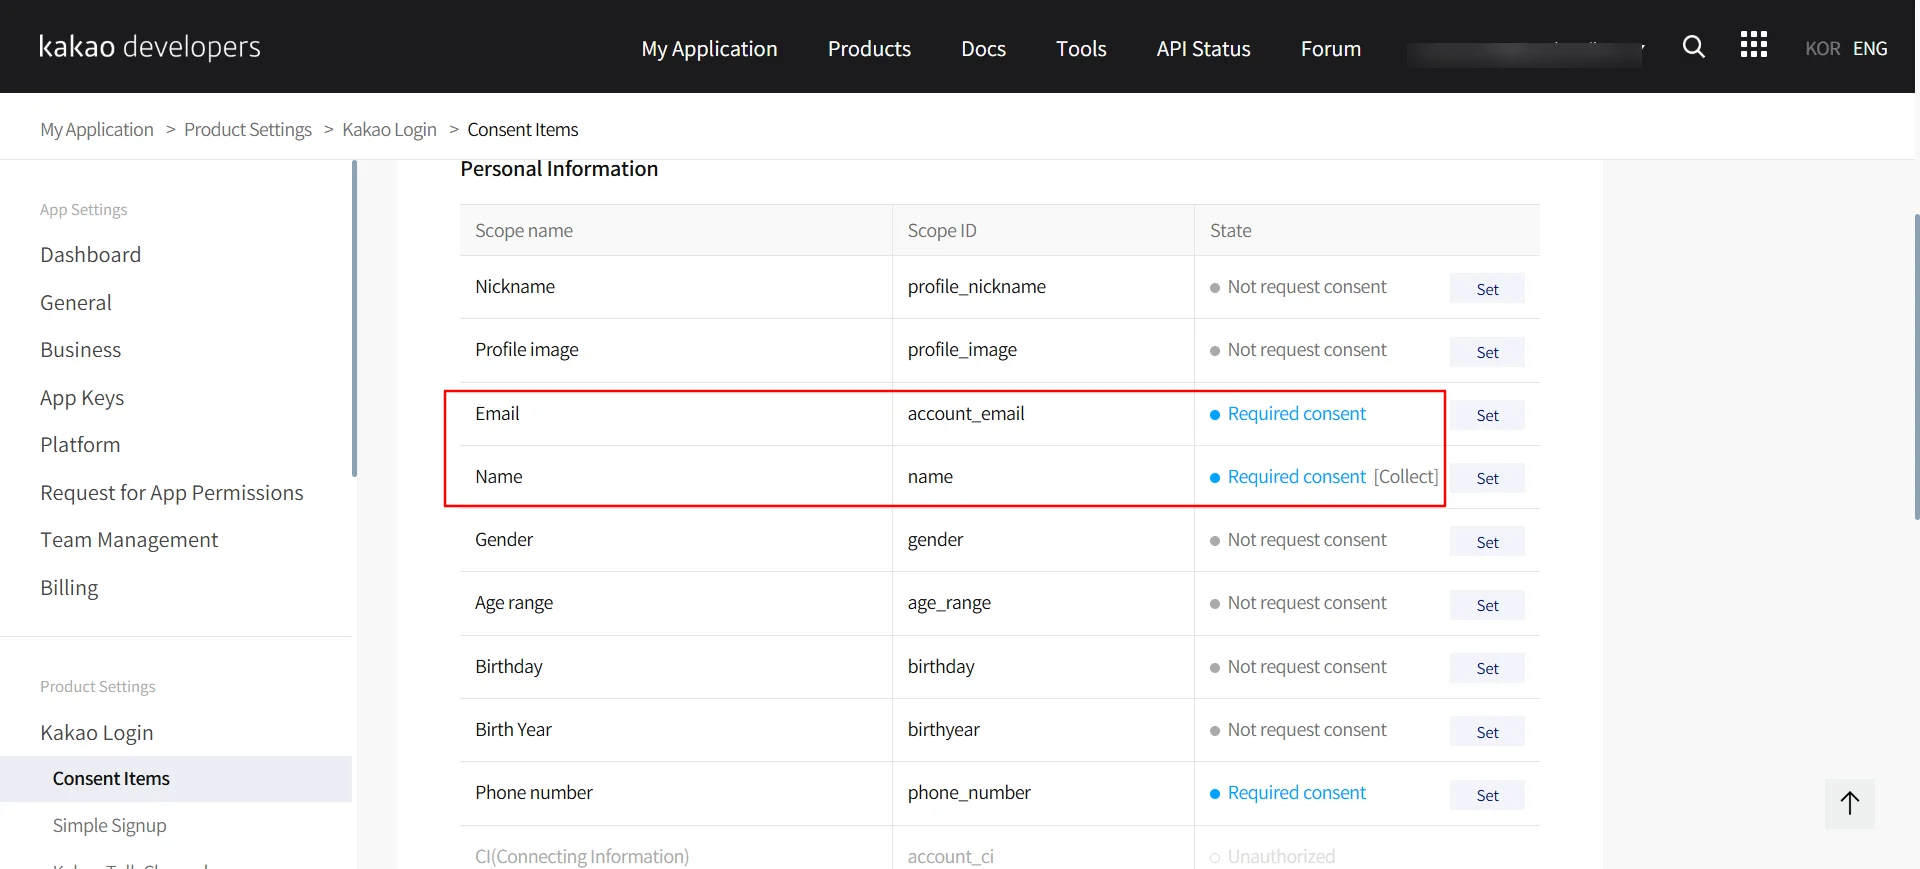Viewport: 1920px width, 869px height.
Task: Open Business in sidebar
Action: tap(80, 350)
